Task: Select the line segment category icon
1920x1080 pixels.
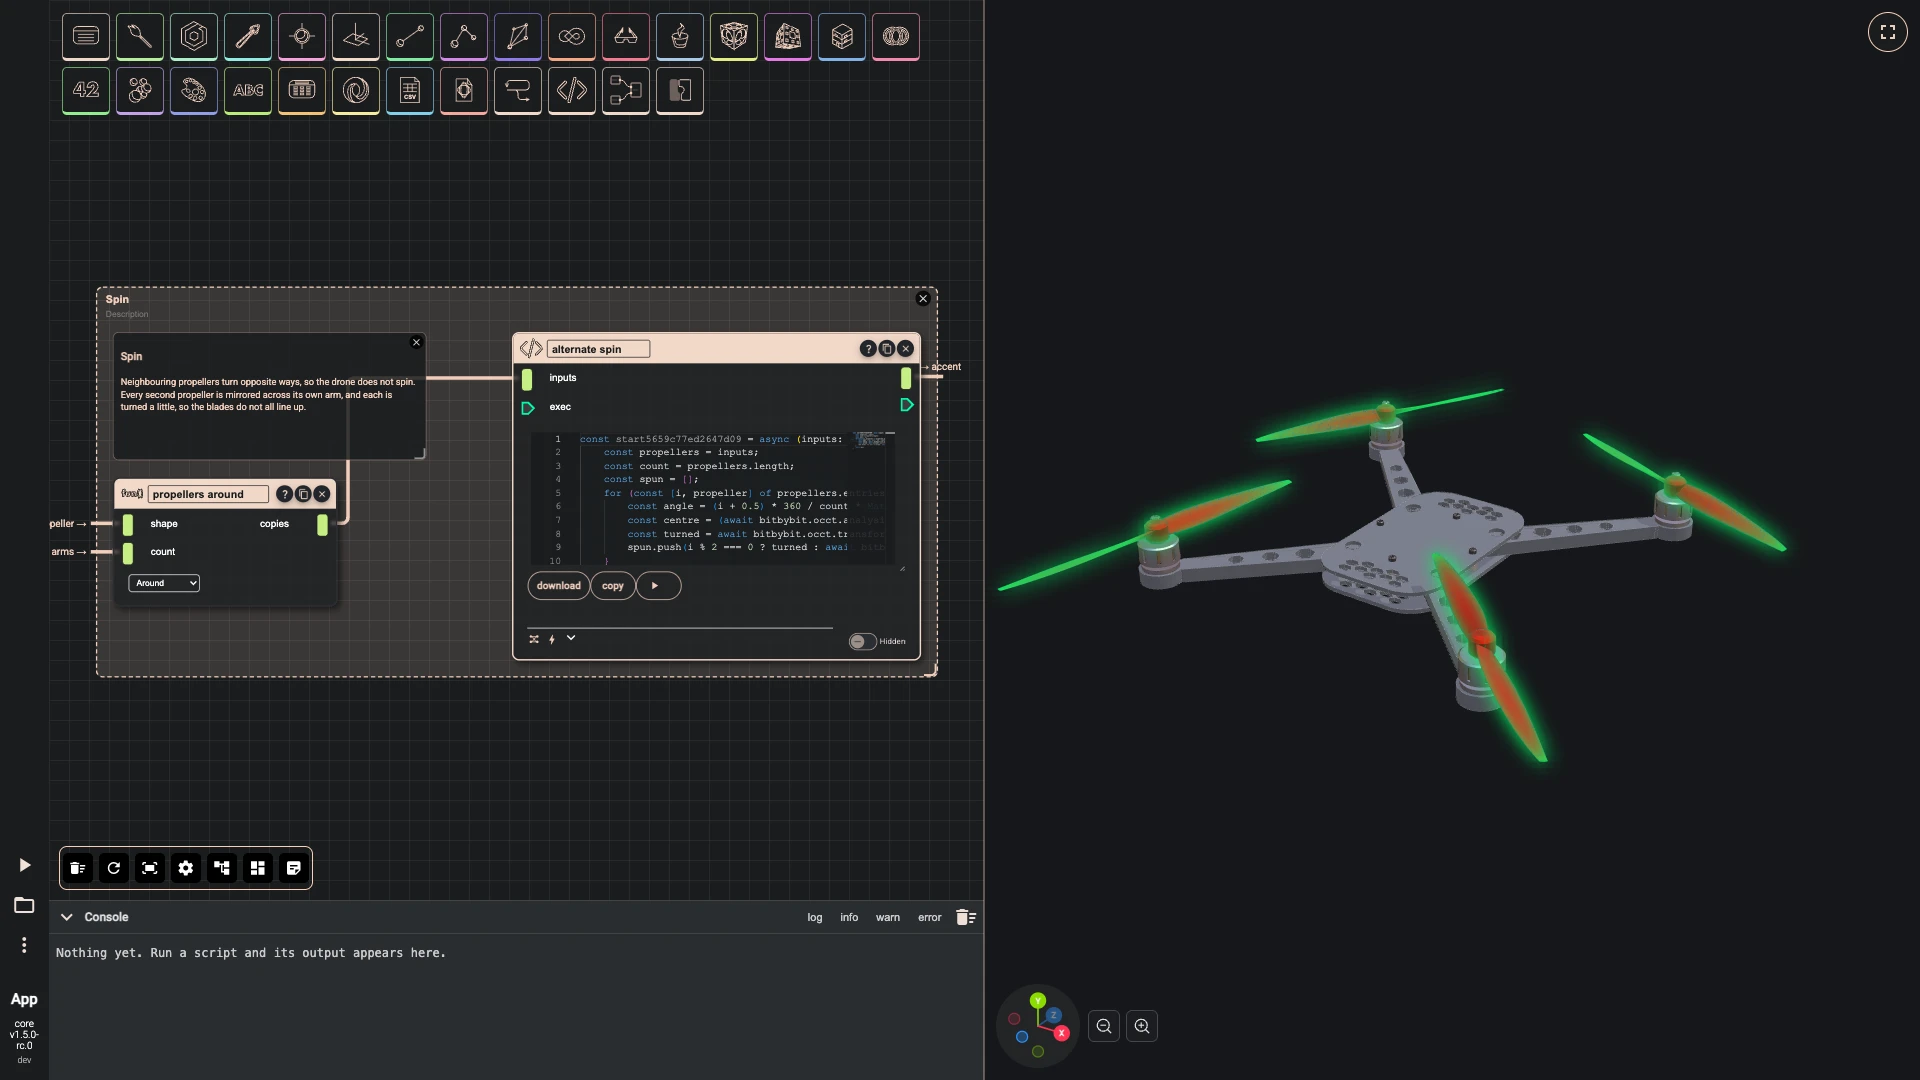Action: tap(410, 37)
